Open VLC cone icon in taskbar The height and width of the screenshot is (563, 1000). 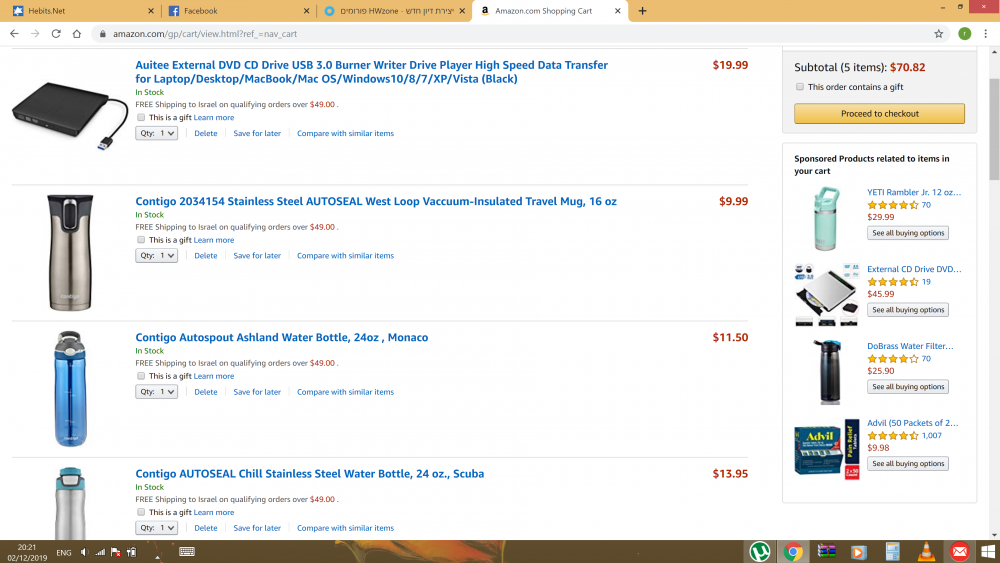coord(926,552)
